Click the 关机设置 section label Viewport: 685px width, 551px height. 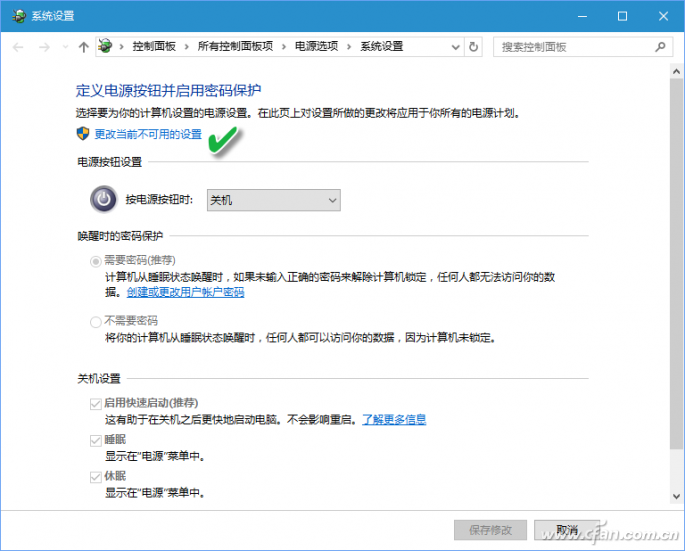point(99,378)
